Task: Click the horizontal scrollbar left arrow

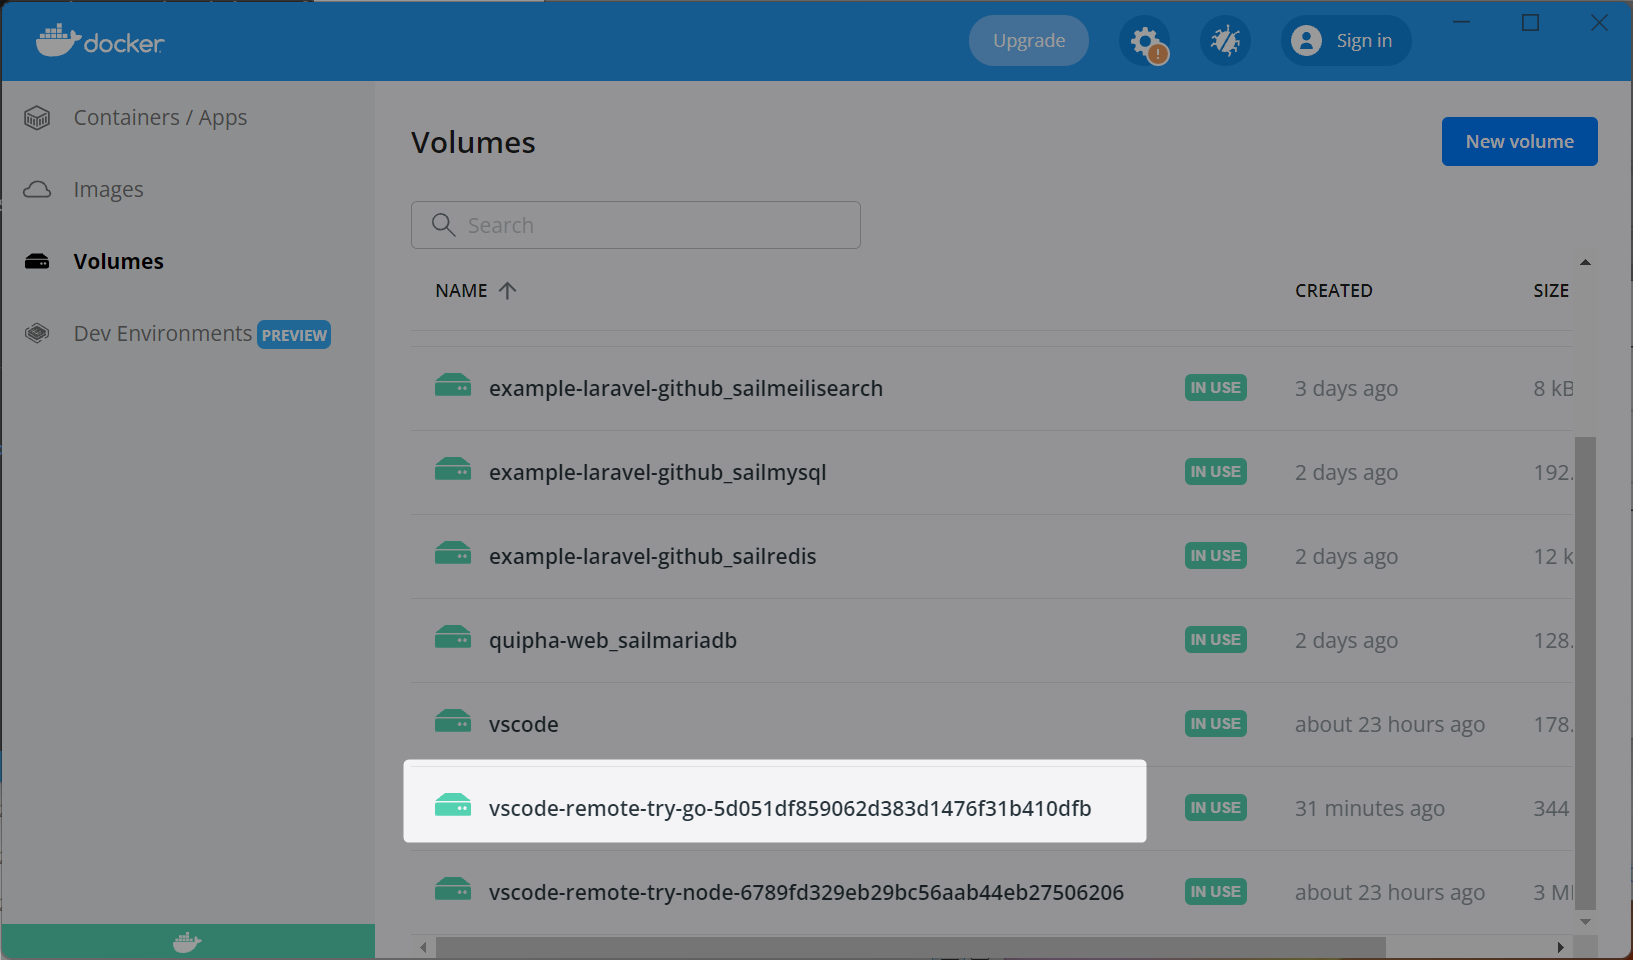Action: (x=423, y=947)
